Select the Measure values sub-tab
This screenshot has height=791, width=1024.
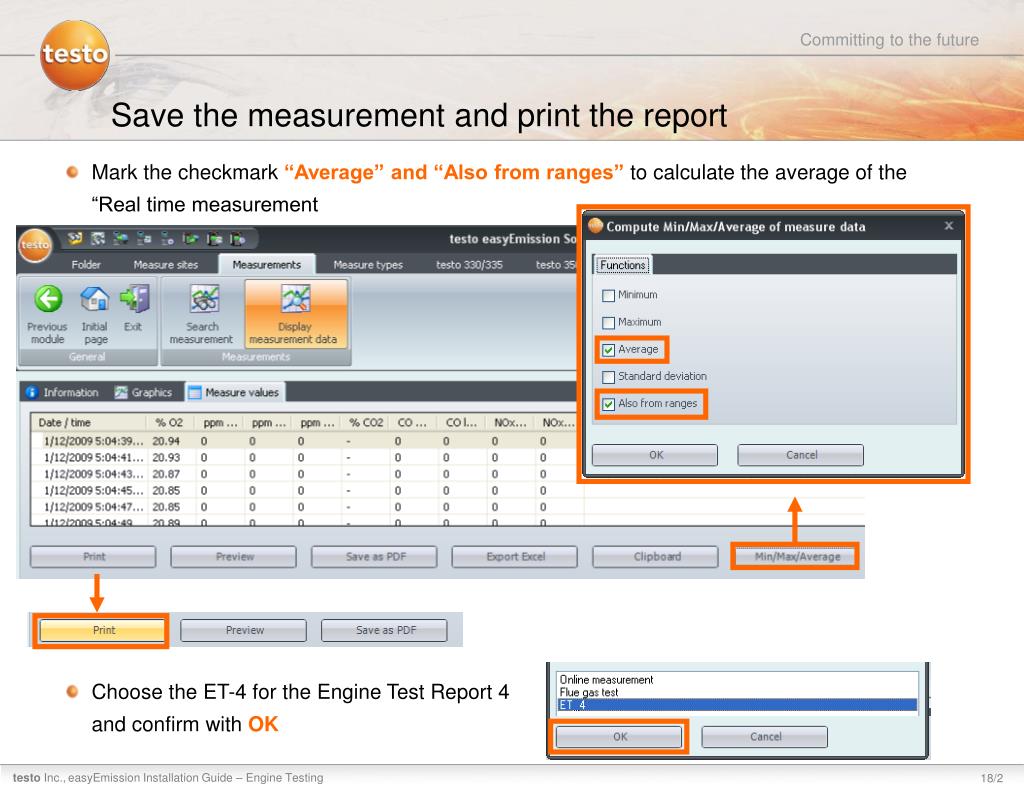click(234, 392)
